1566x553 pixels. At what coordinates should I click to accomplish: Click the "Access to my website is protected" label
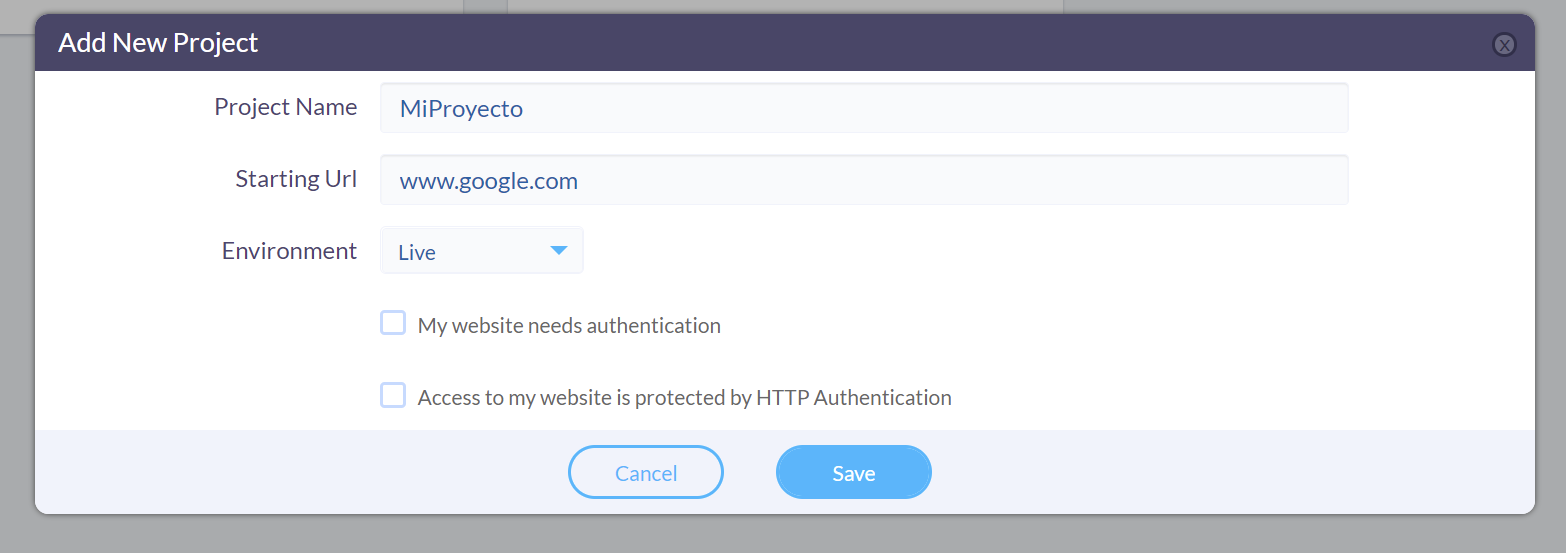(x=684, y=397)
